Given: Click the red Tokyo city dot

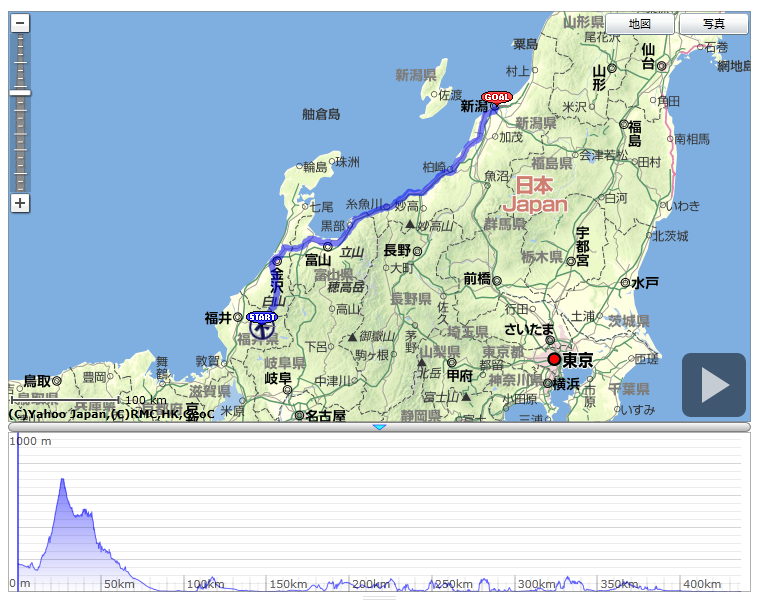Looking at the screenshot, I should 554,359.
